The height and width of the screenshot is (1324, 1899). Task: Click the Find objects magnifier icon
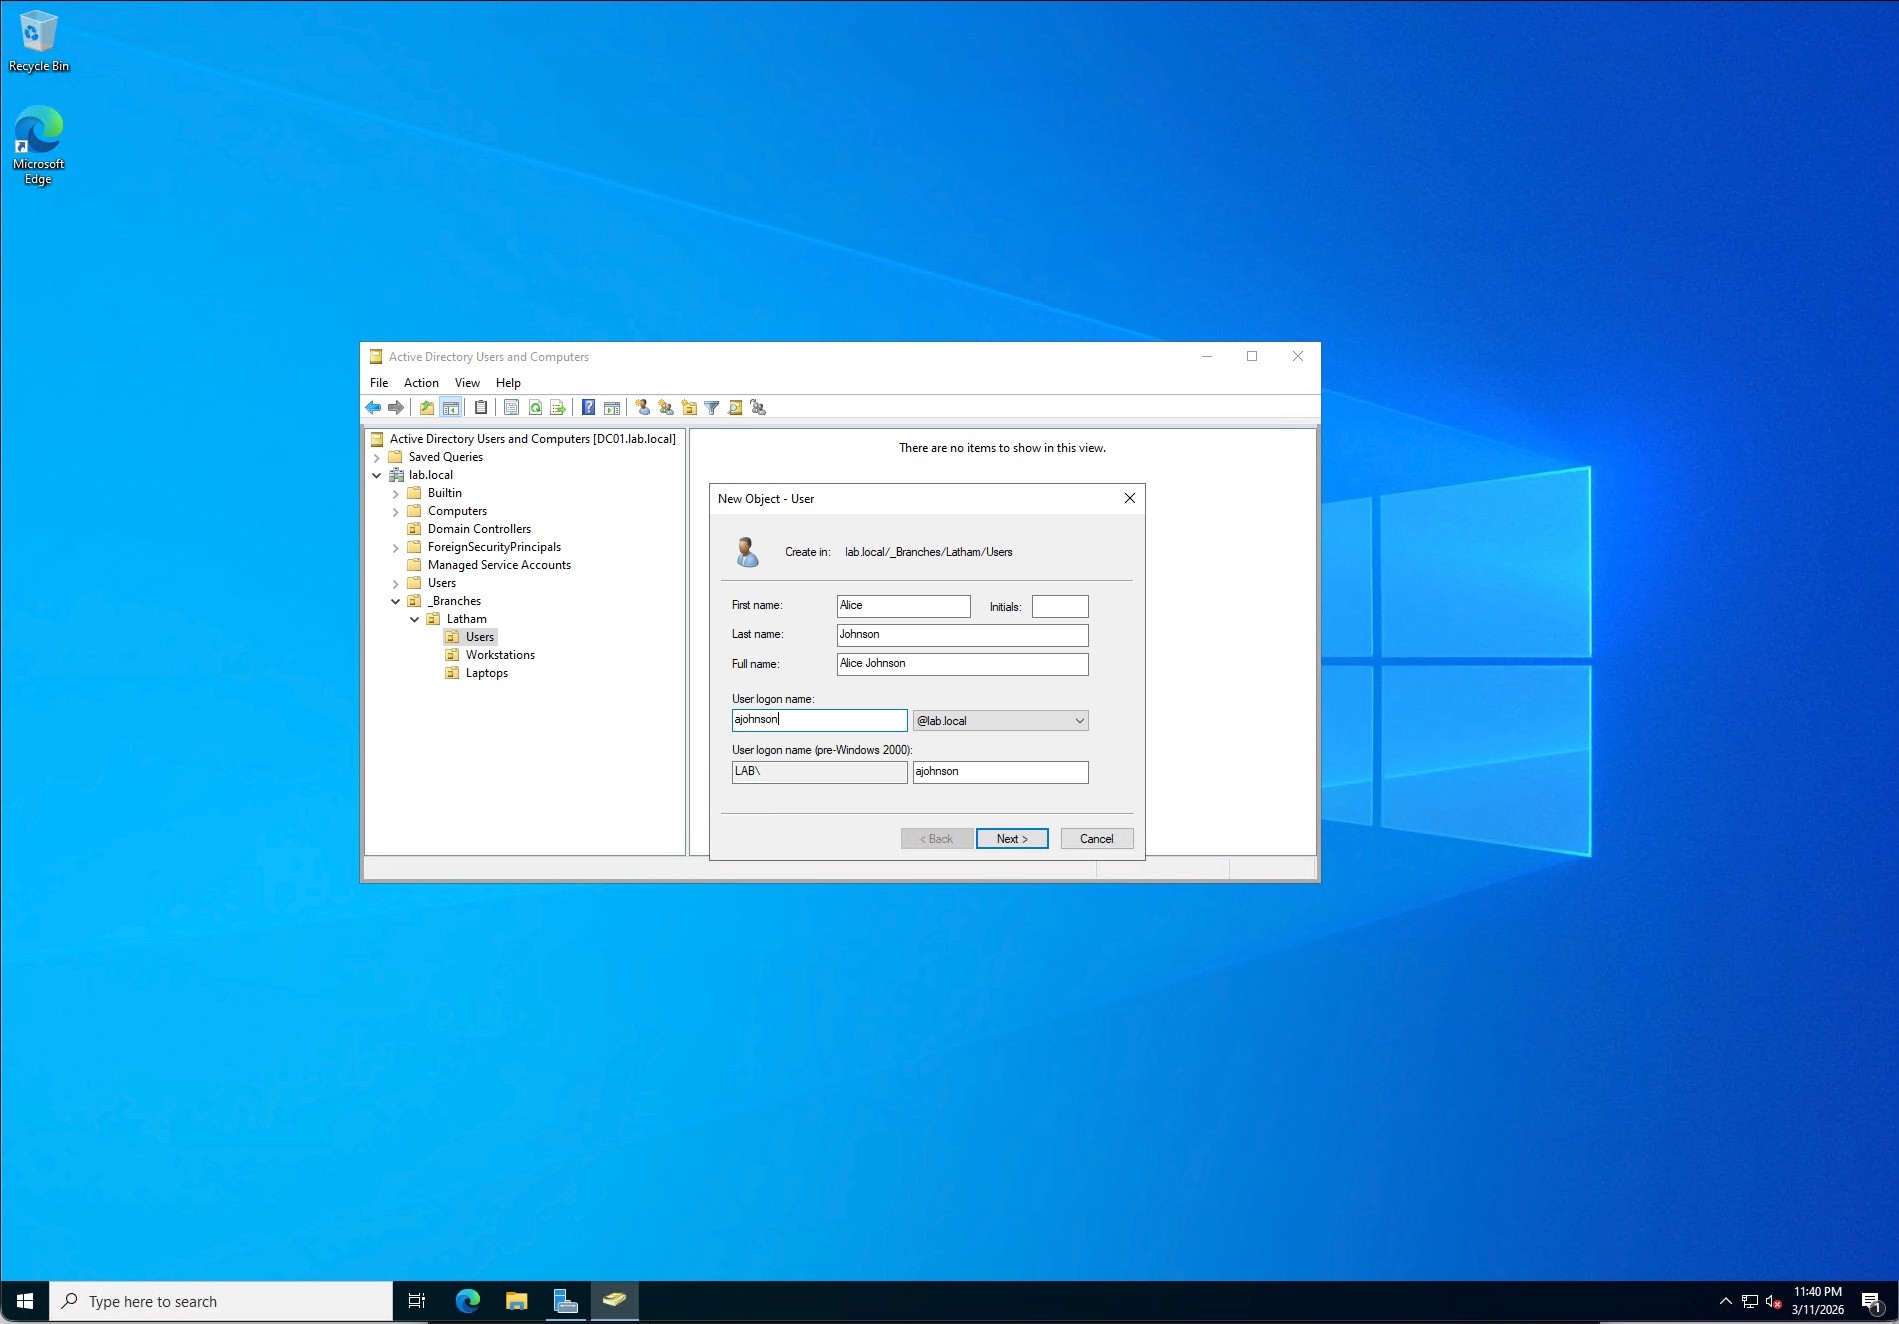[x=735, y=408]
